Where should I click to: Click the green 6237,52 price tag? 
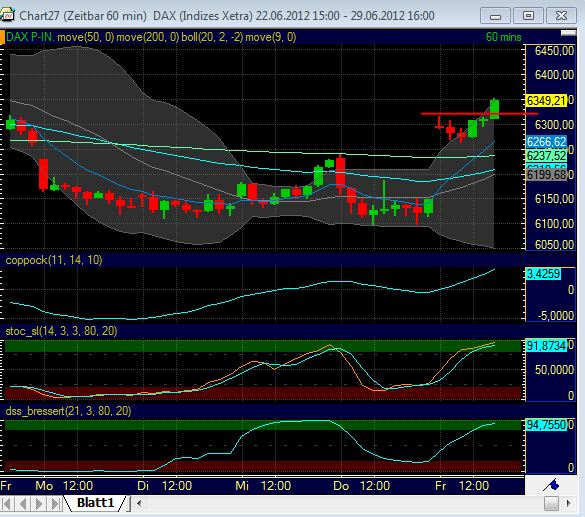coord(546,156)
